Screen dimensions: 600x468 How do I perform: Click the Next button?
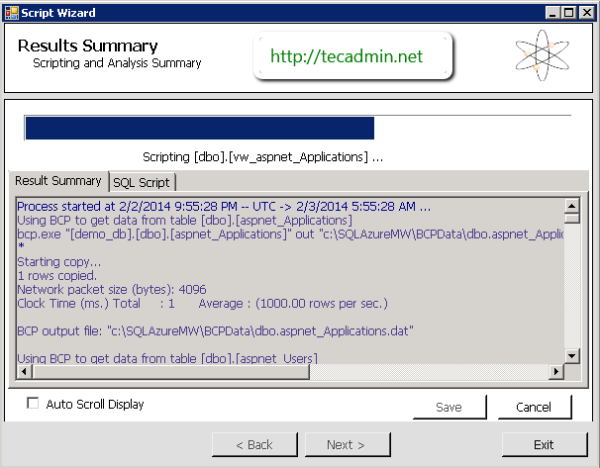(x=345, y=444)
